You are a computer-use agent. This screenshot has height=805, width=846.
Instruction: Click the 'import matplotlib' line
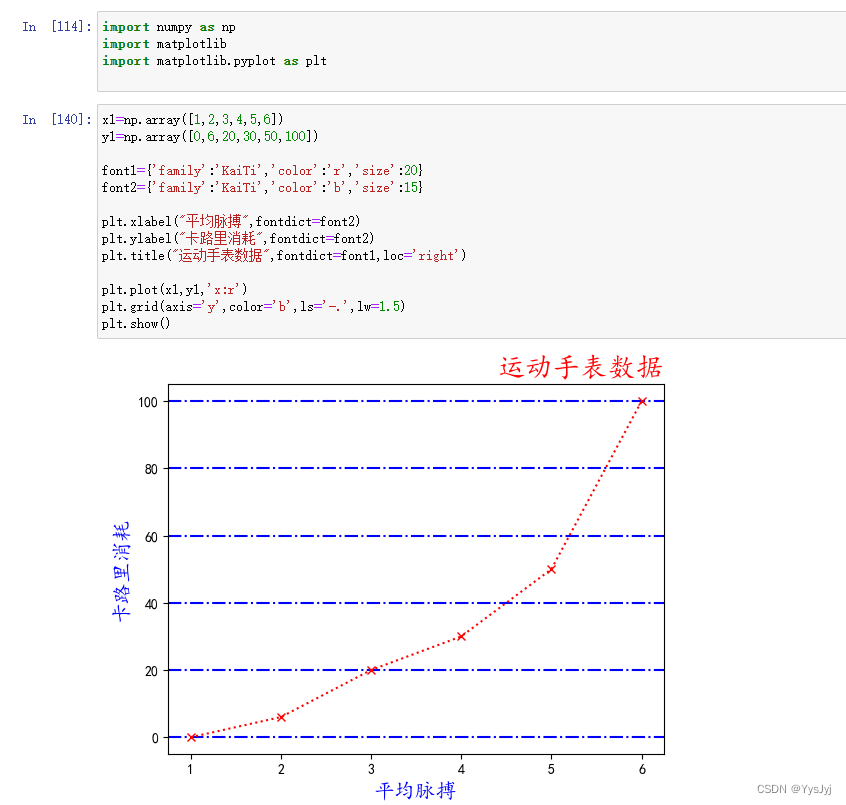pyautogui.click(x=165, y=44)
